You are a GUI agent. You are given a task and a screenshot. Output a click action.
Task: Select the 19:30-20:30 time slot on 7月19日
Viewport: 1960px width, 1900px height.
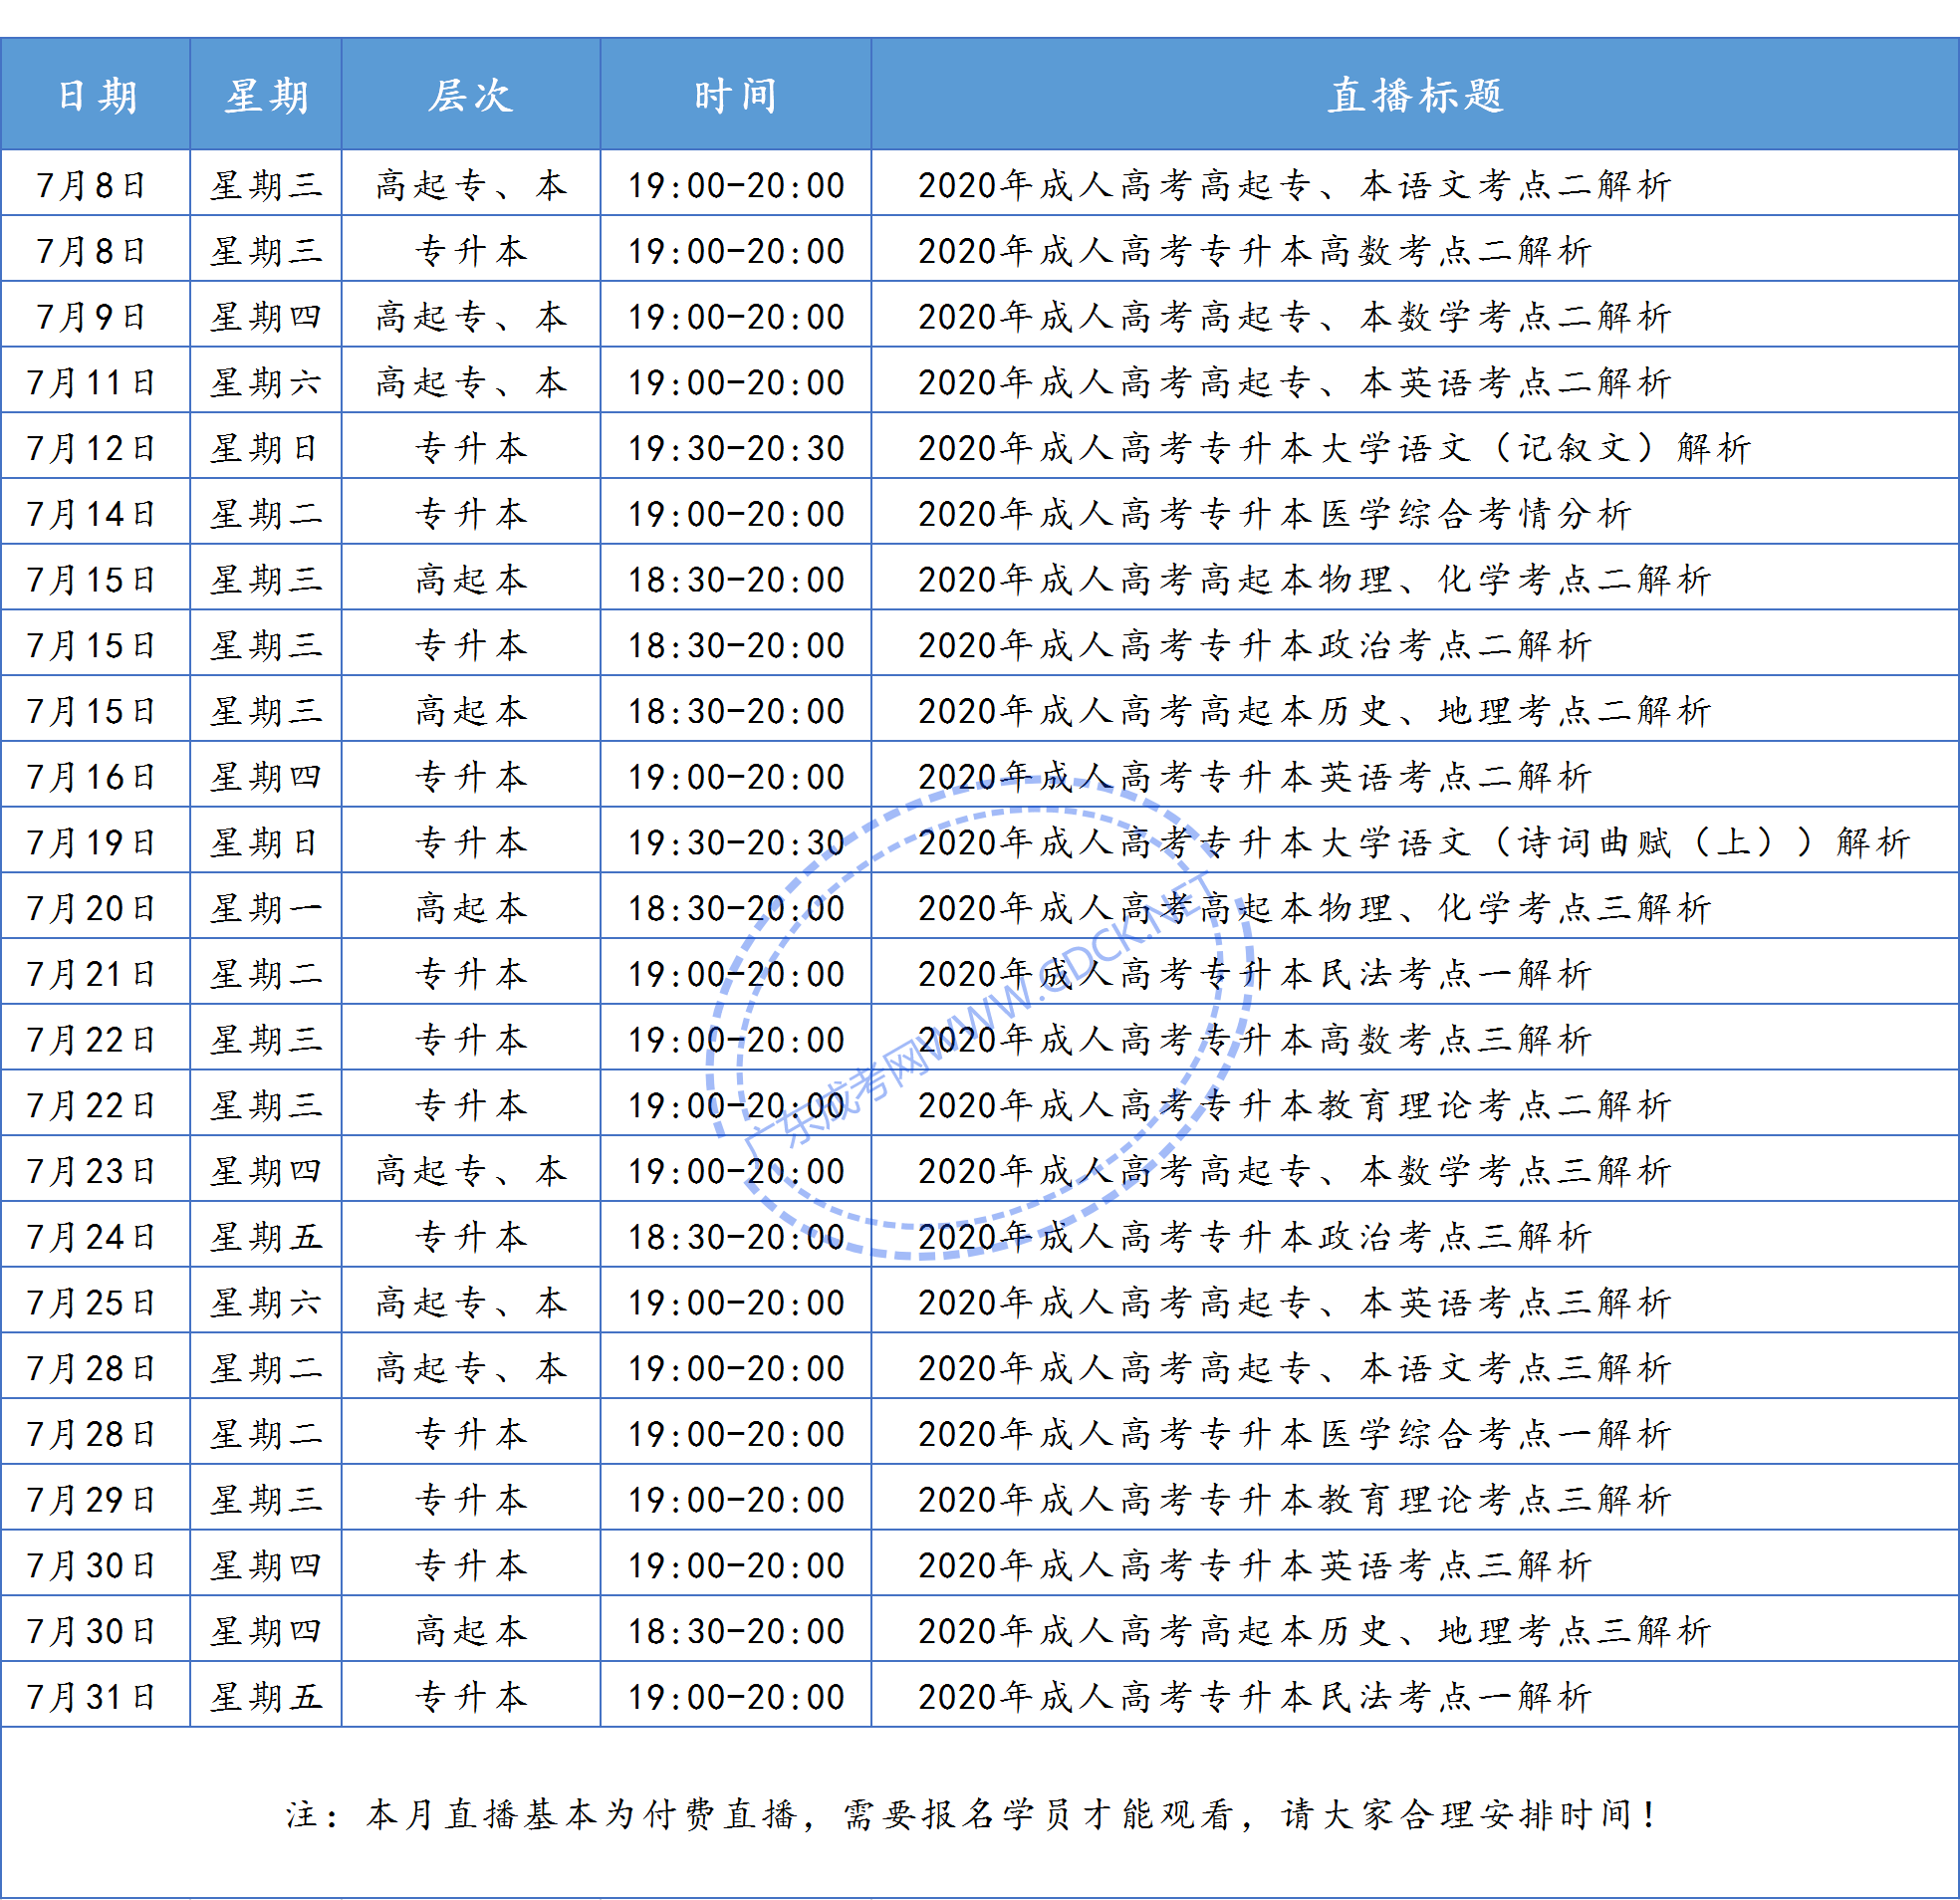coord(735,841)
